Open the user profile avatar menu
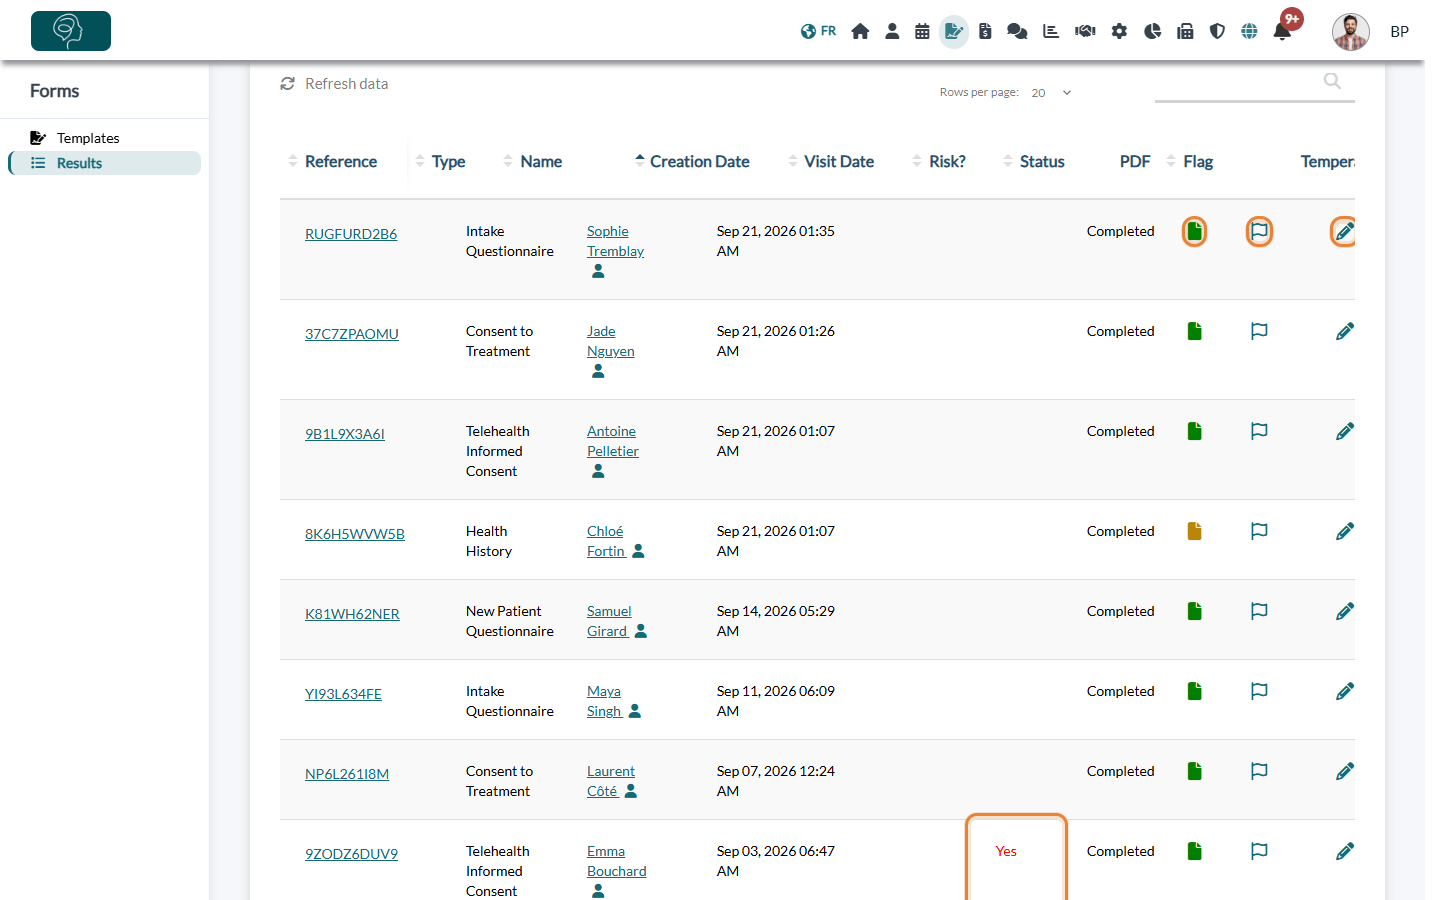 pos(1351,32)
